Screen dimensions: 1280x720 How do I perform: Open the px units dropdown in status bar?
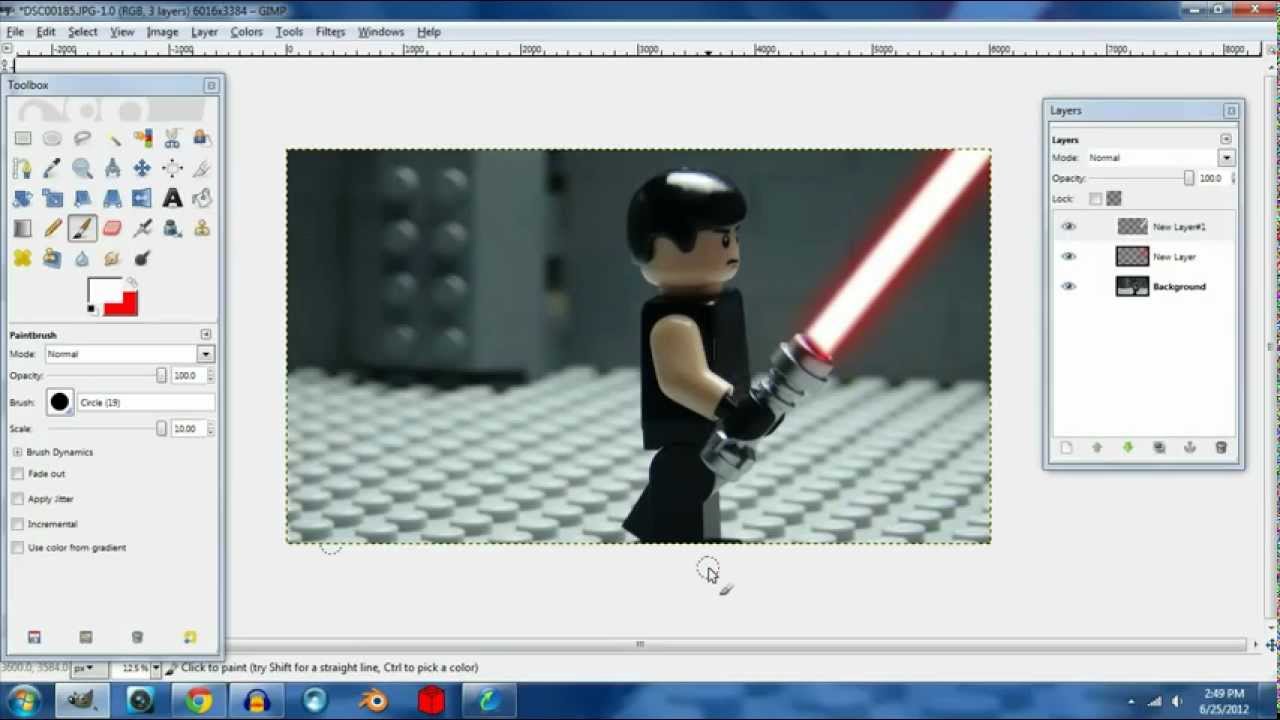(89, 668)
